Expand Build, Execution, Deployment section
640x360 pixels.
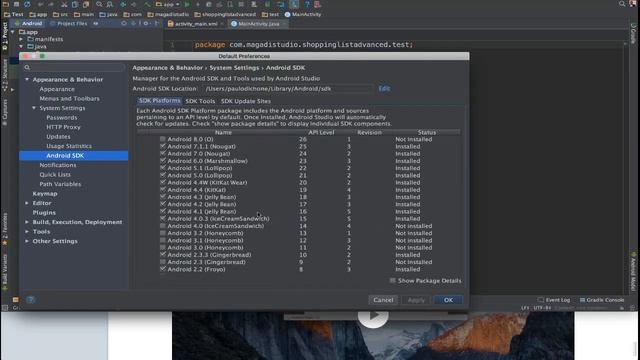[x=27, y=222]
